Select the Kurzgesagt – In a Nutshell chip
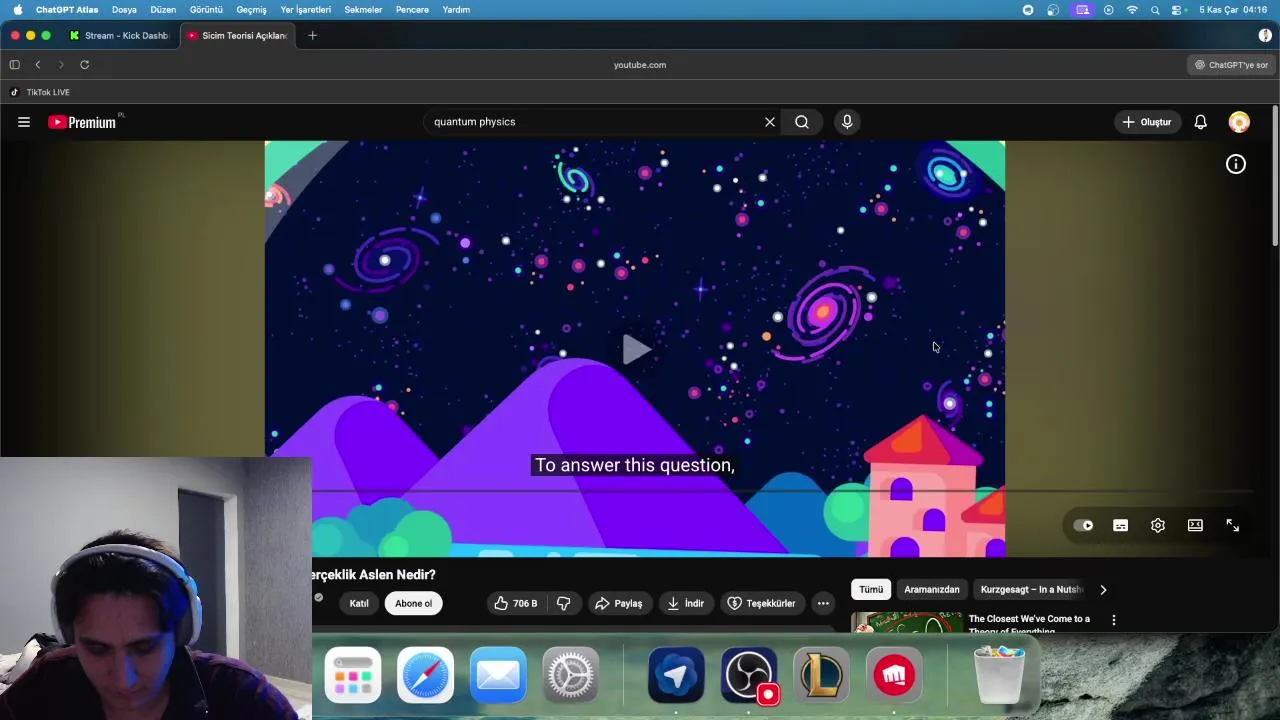This screenshot has height=720, width=1280. coord(1031,589)
